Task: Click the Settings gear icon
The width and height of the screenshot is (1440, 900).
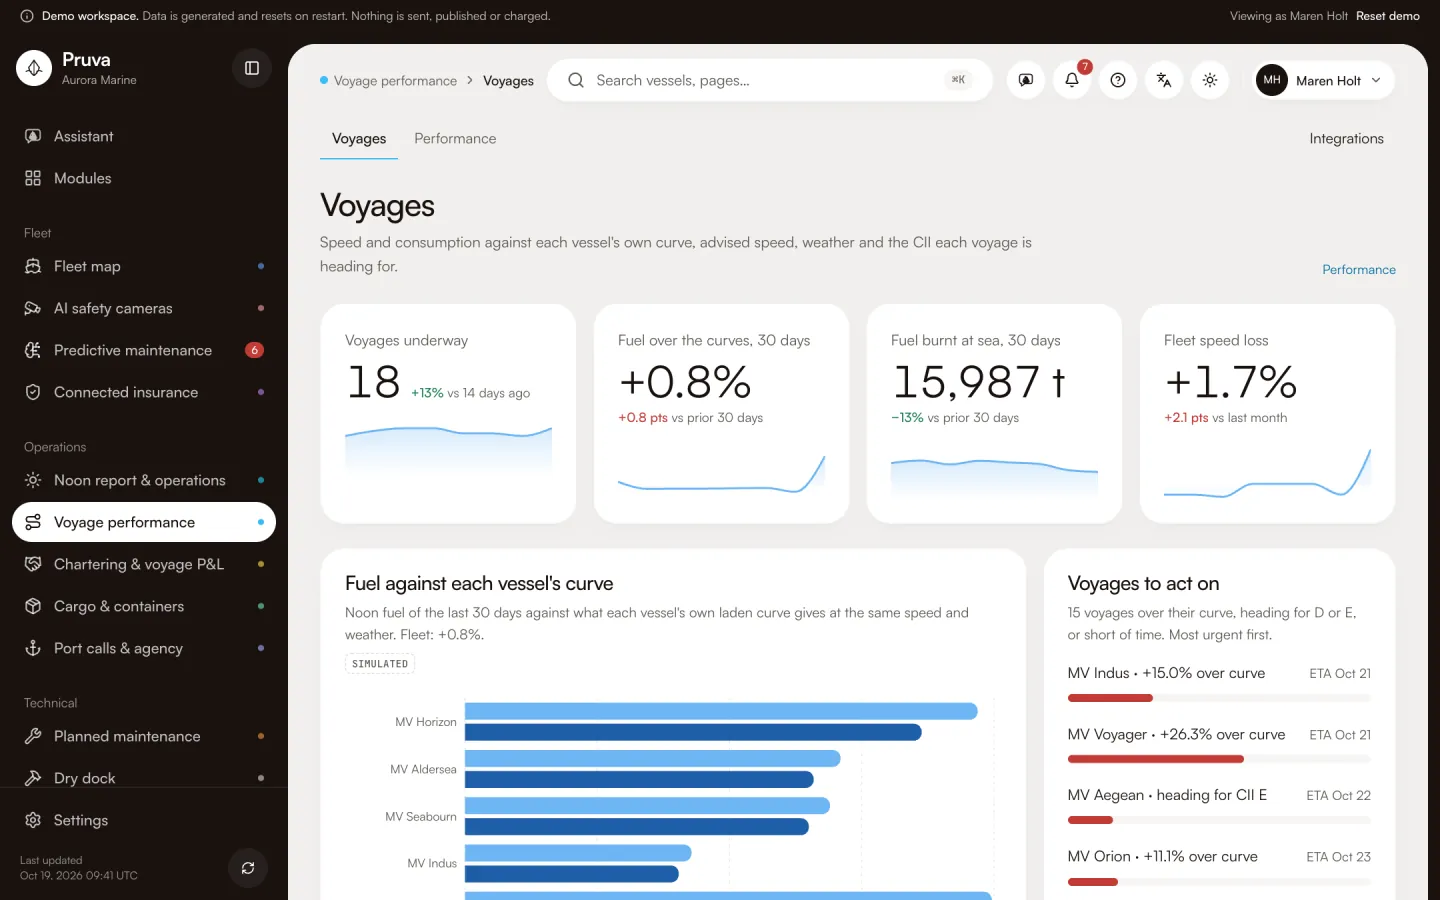Action: tap(33, 820)
